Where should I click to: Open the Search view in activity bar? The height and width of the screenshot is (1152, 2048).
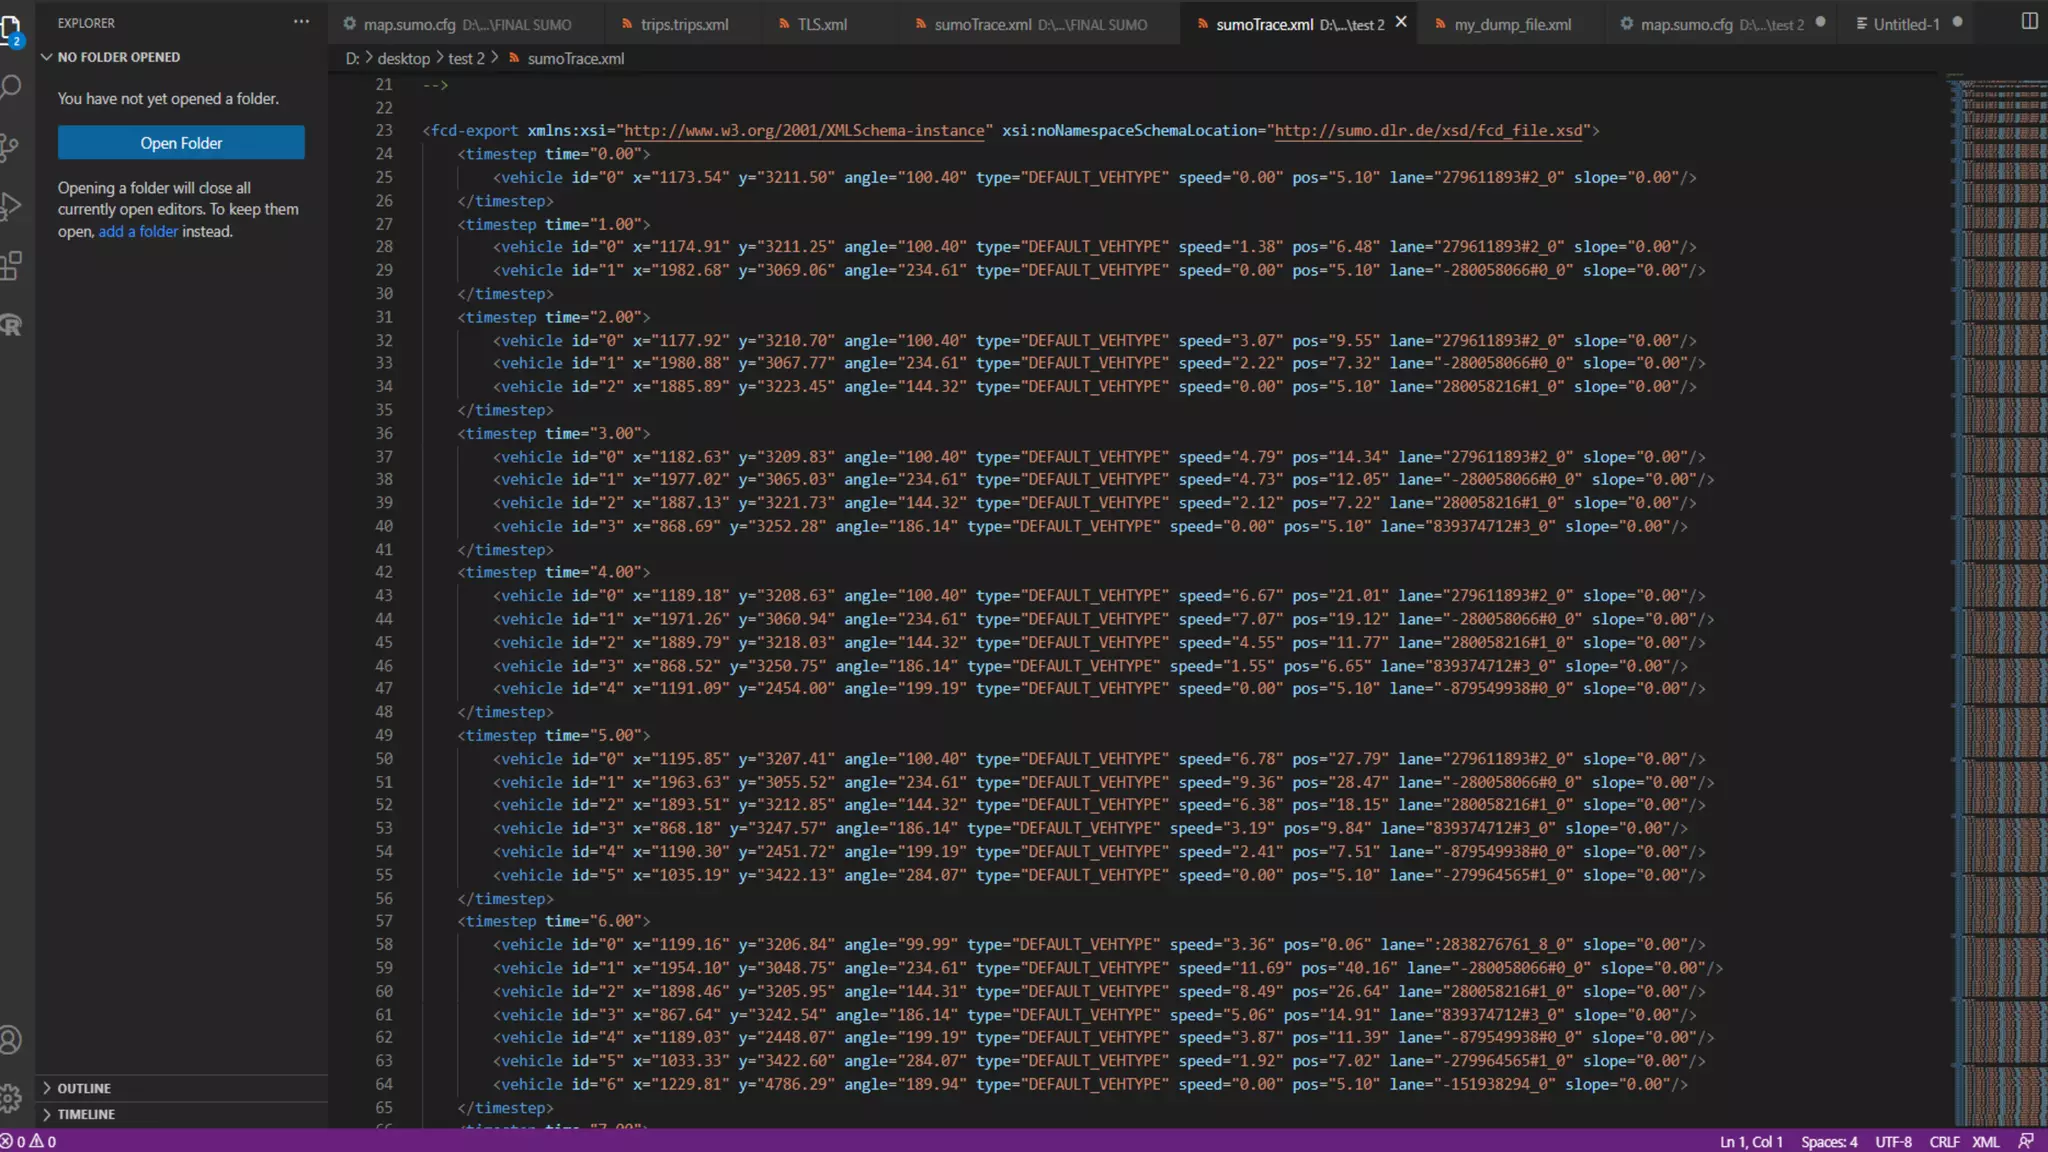coord(11,88)
